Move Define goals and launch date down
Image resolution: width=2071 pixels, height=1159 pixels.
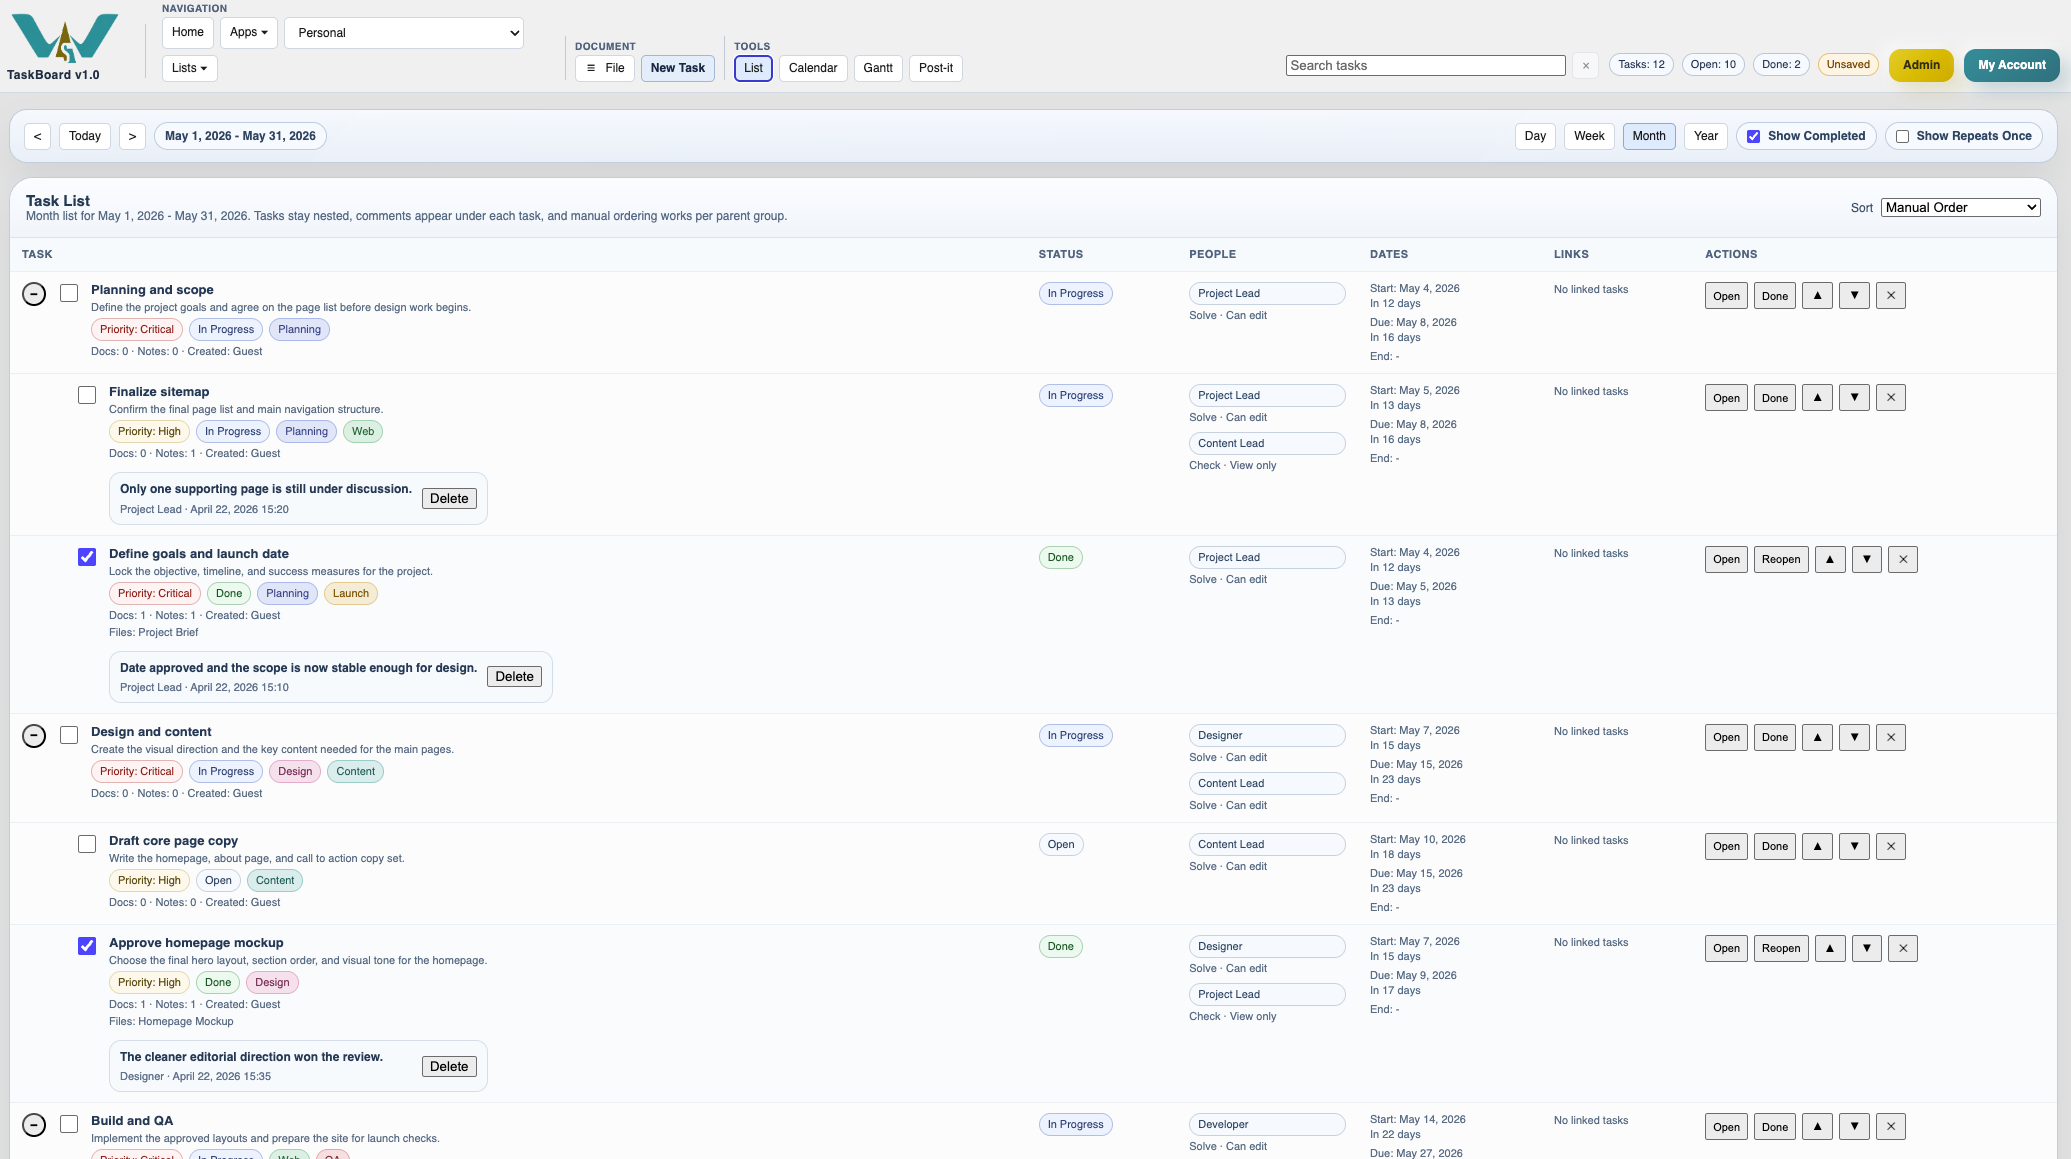point(1867,560)
